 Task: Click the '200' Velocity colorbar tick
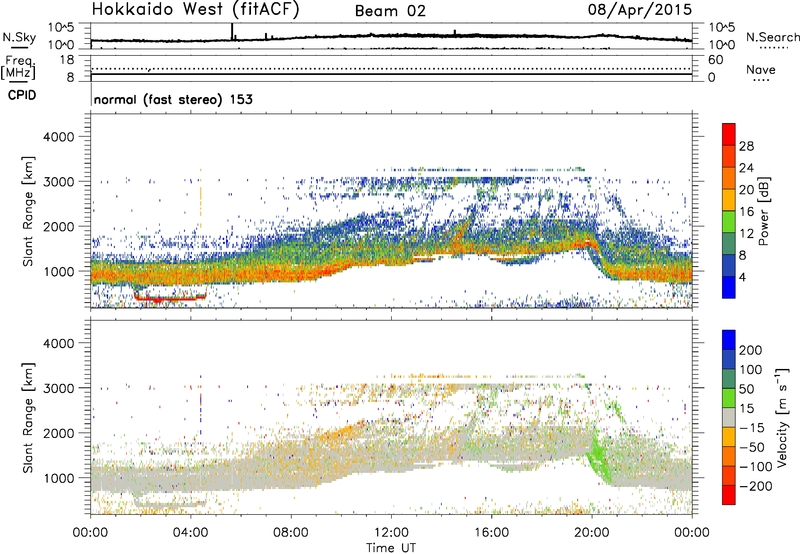751,350
